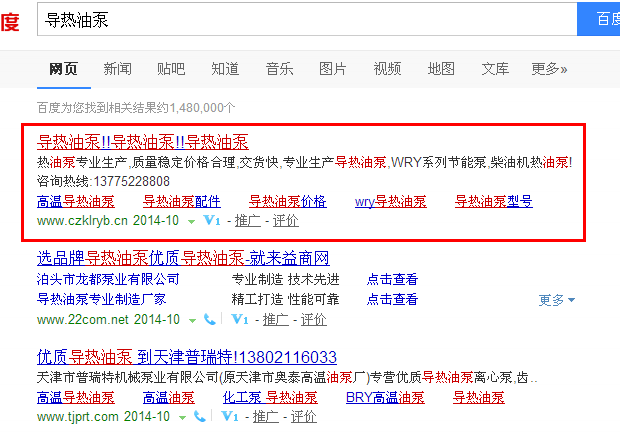Click the text 专业制造 技术先进

pos(285,279)
